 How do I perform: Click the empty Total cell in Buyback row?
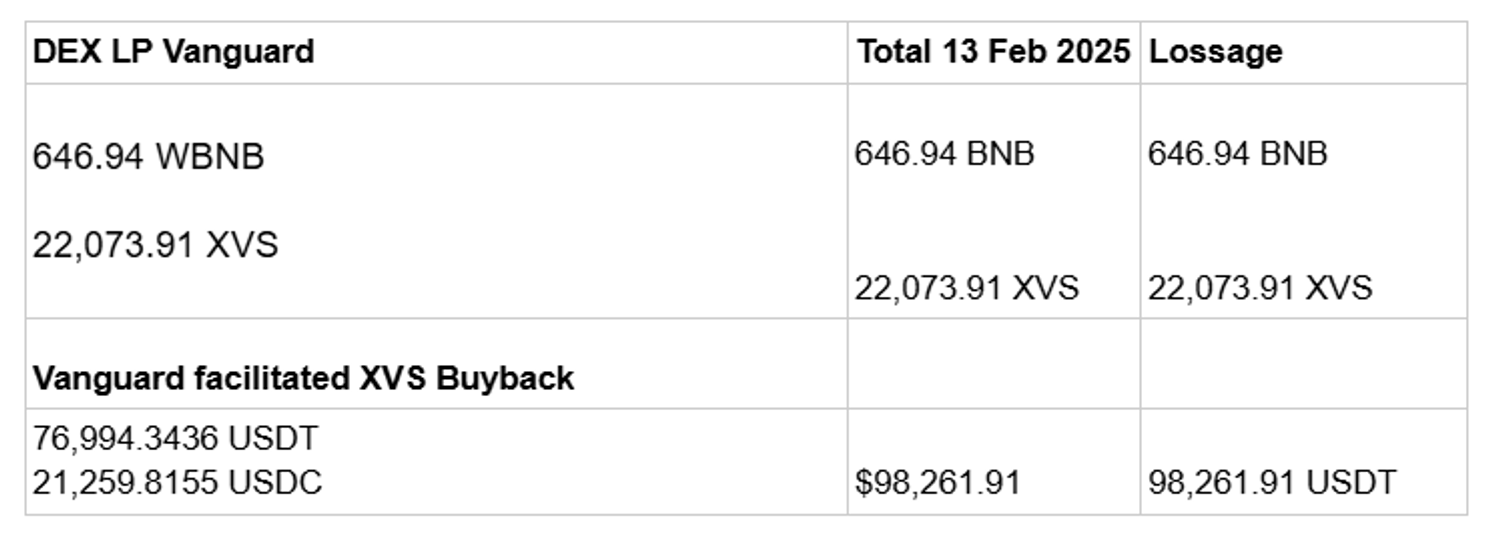(x=993, y=364)
